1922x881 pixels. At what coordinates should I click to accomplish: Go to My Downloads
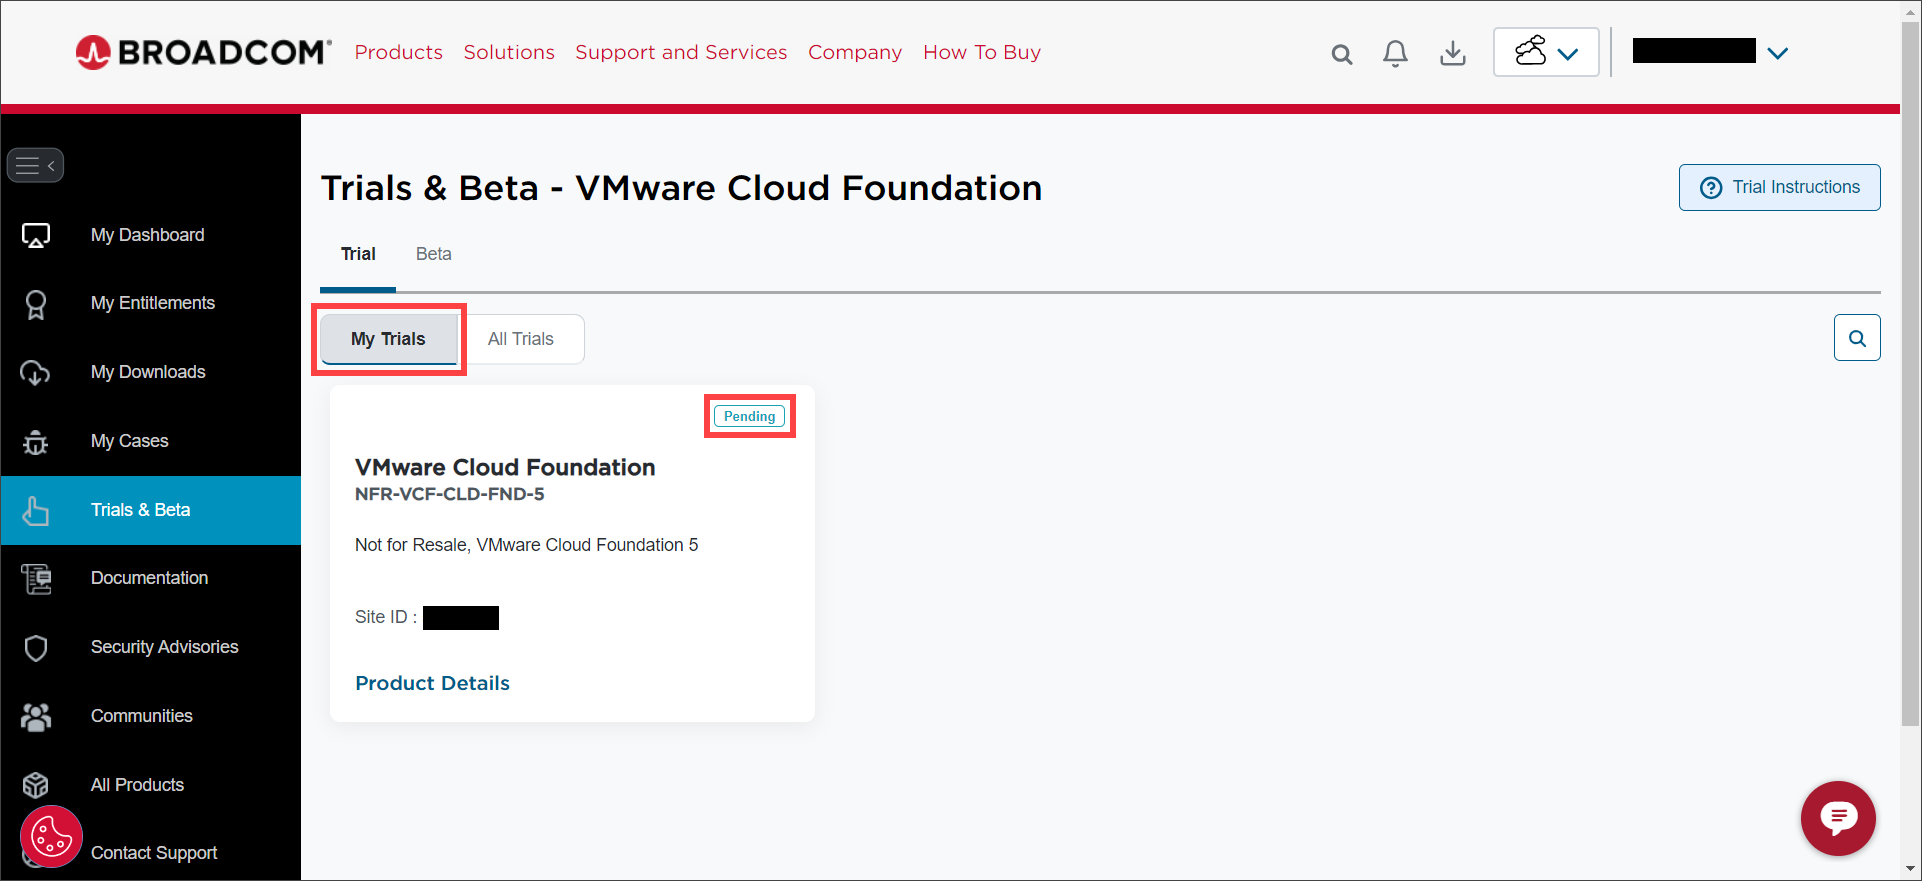pos(148,372)
